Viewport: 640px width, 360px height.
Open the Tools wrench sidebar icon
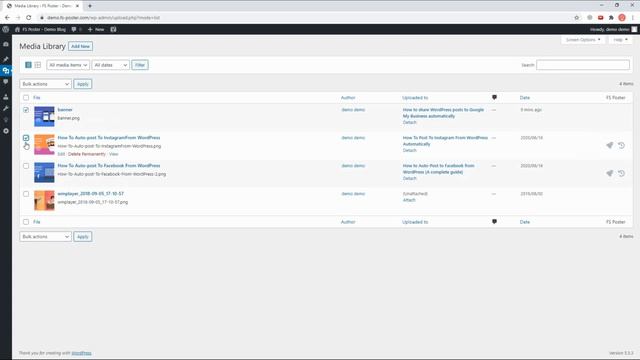(x=6, y=108)
